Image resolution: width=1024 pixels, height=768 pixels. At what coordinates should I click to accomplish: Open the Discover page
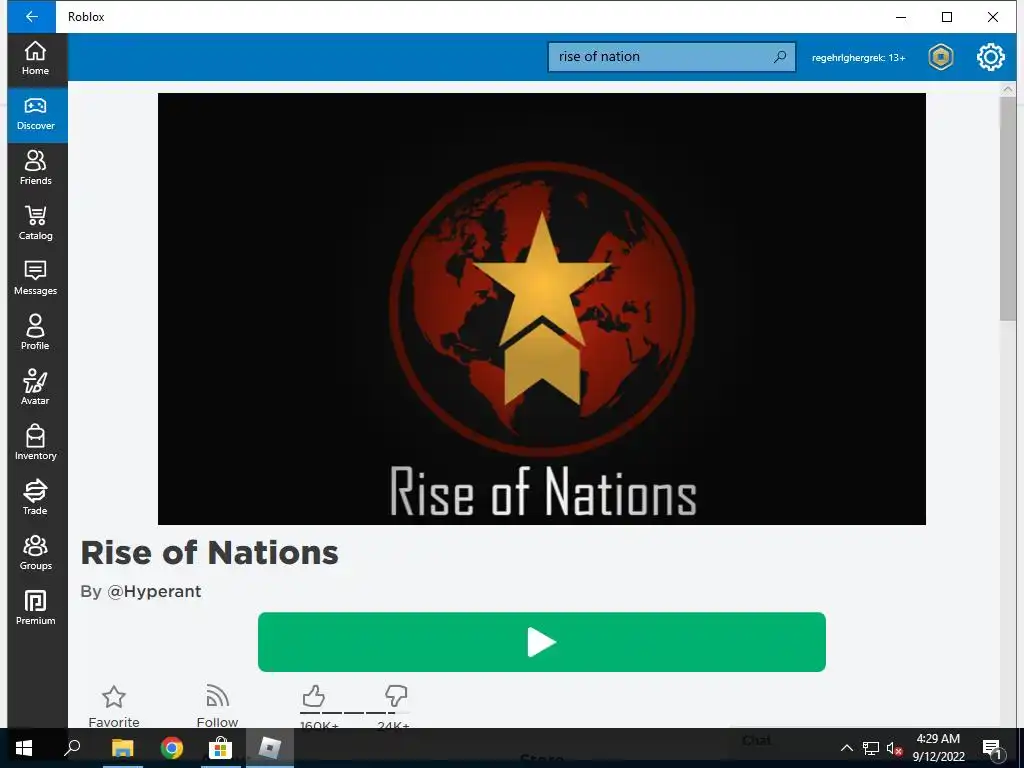coord(36,114)
